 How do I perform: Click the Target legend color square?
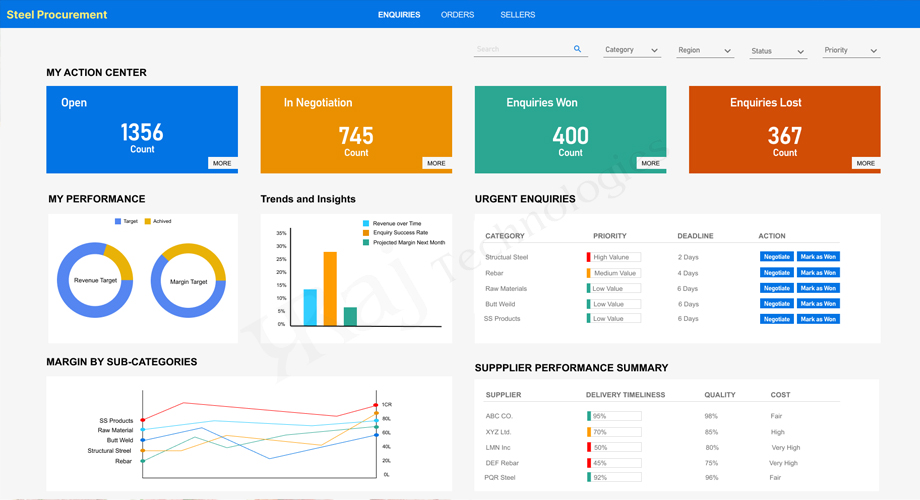click(x=118, y=221)
